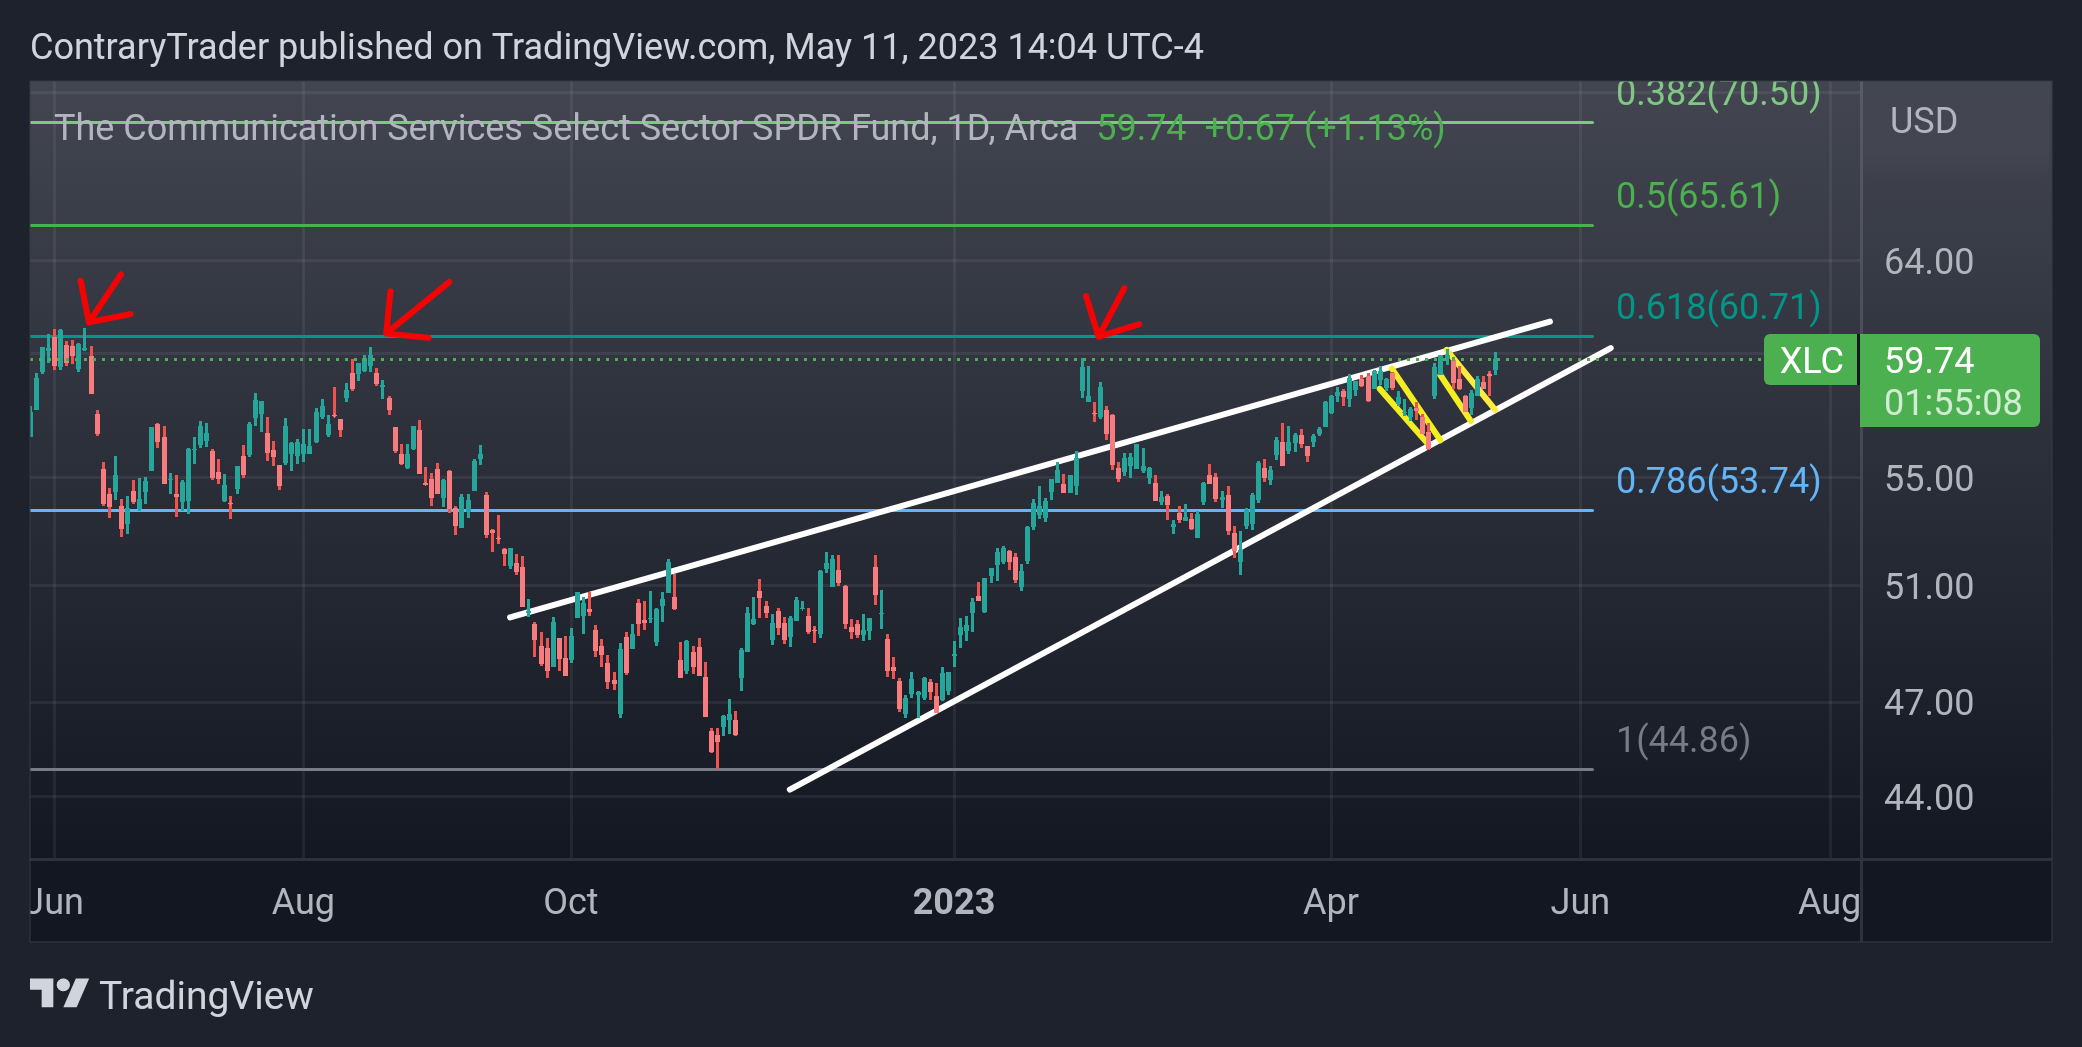Click the Oct label on time axis
Viewport: 2082px width, 1047px height.
coord(570,902)
